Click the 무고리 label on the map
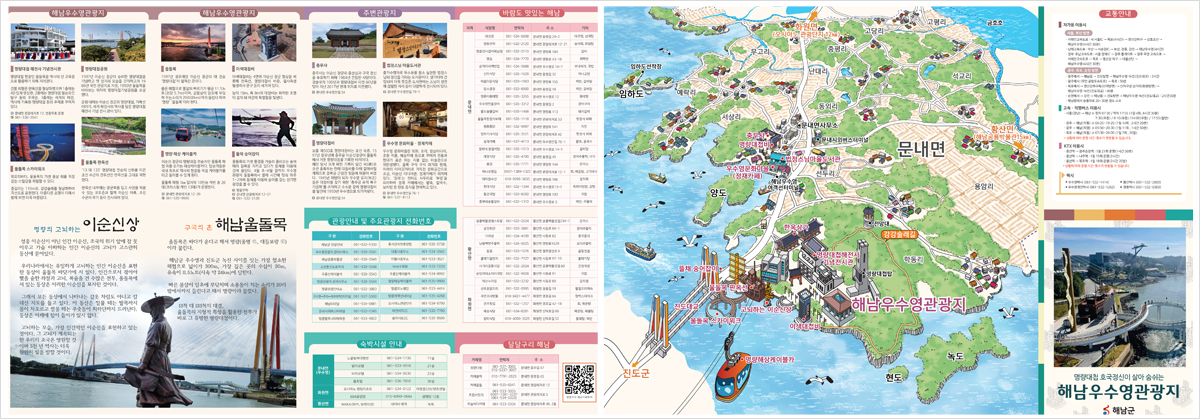Image resolution: width=1200 pixels, height=419 pixels. (x=758, y=50)
